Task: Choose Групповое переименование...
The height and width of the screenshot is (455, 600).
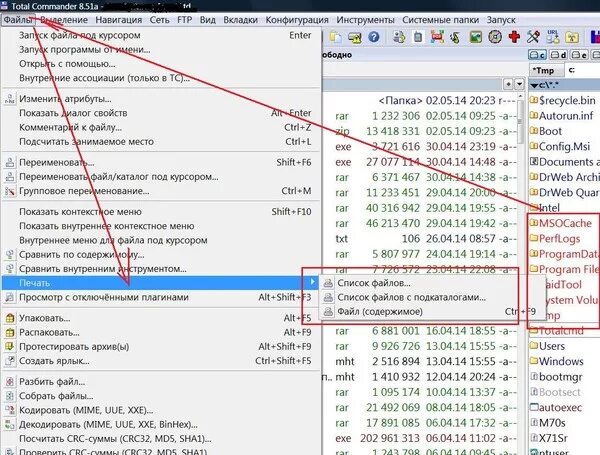Action: (161, 191)
